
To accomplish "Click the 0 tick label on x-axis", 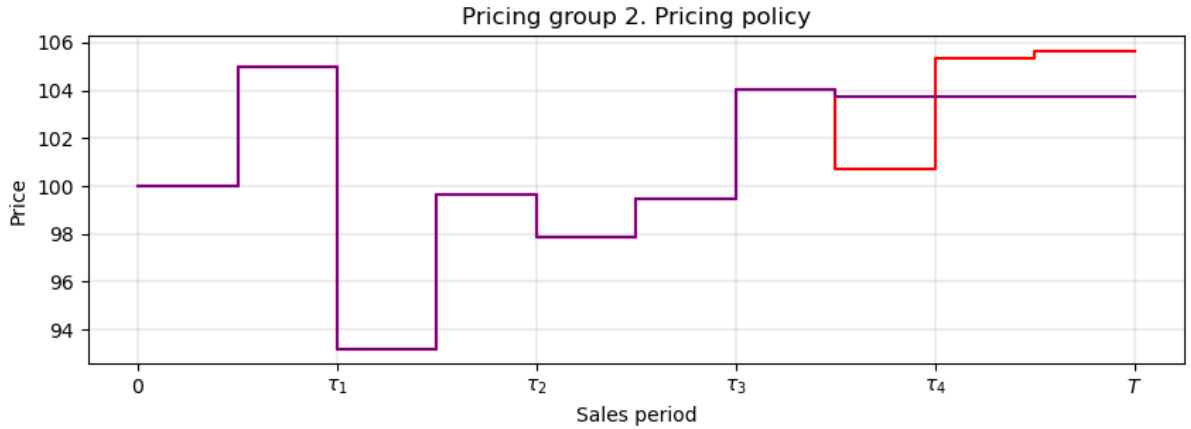I will pyautogui.click(x=138, y=385).
